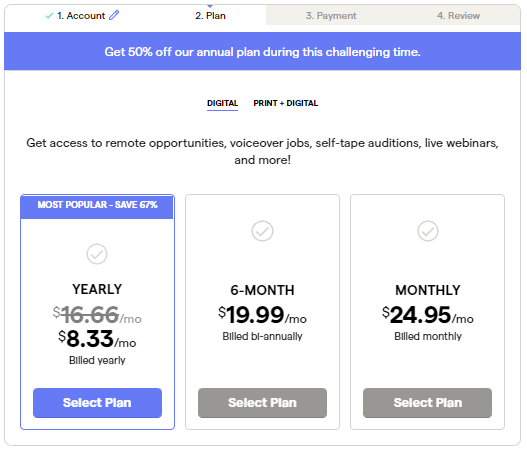The width and height of the screenshot is (527, 453).
Task: Click the $19.99/mo price on 6-Month card
Action: (262, 315)
